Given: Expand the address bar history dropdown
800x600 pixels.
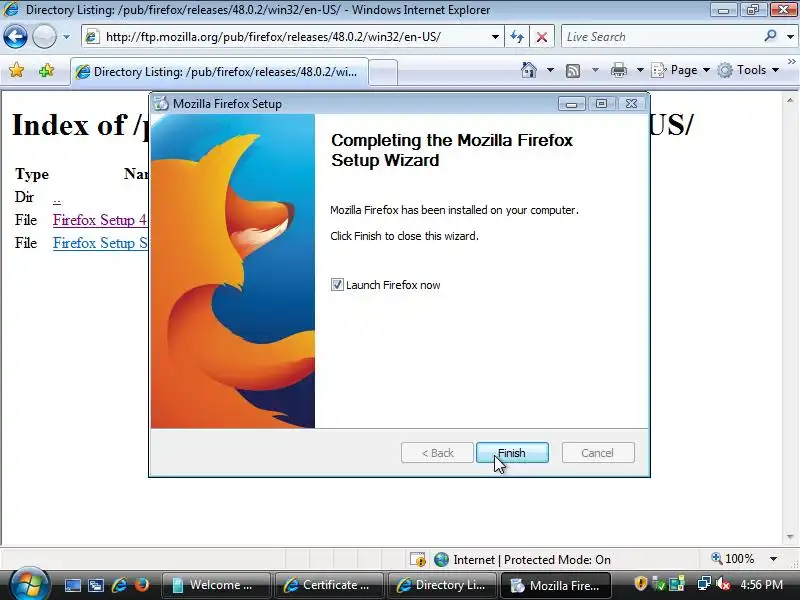Looking at the screenshot, I should [x=495, y=37].
